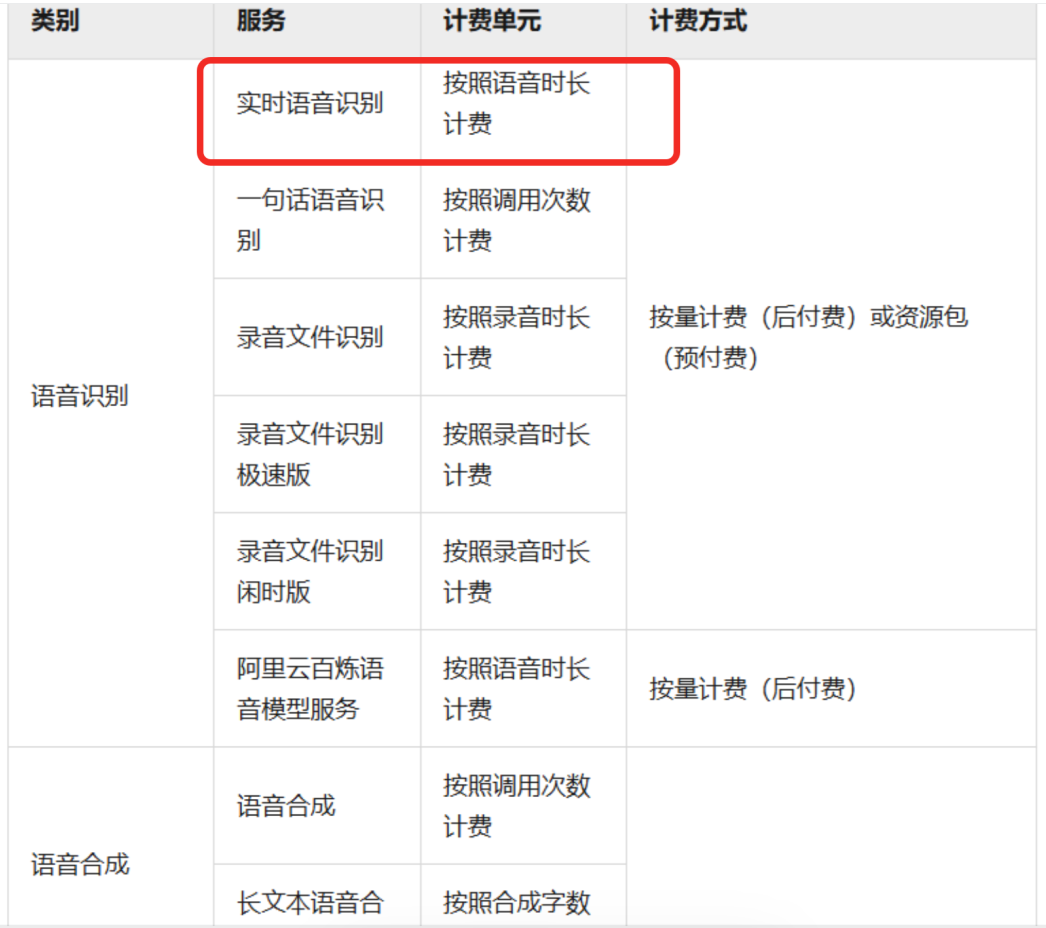Click billing unit cell for 录音文件识别闲时版

(517, 571)
